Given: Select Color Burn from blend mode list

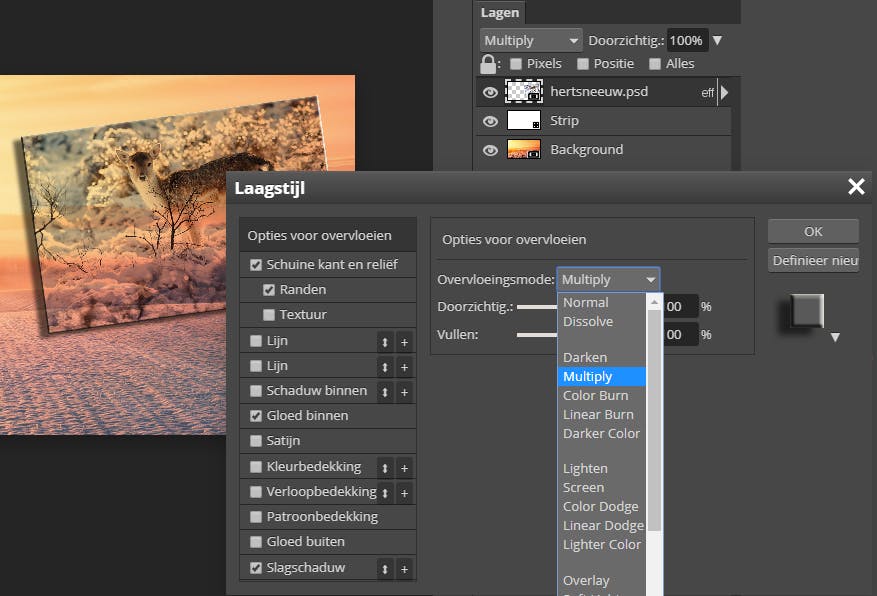Looking at the screenshot, I should [595, 395].
